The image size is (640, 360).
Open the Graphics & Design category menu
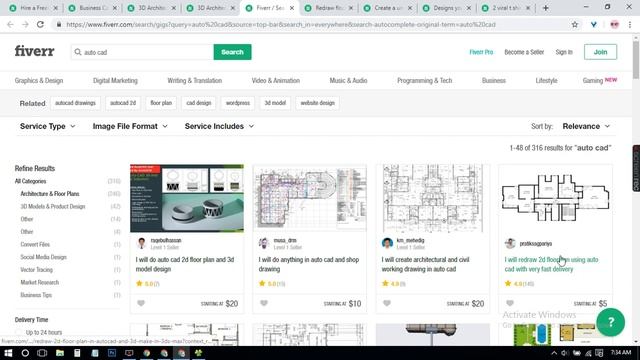39,80
